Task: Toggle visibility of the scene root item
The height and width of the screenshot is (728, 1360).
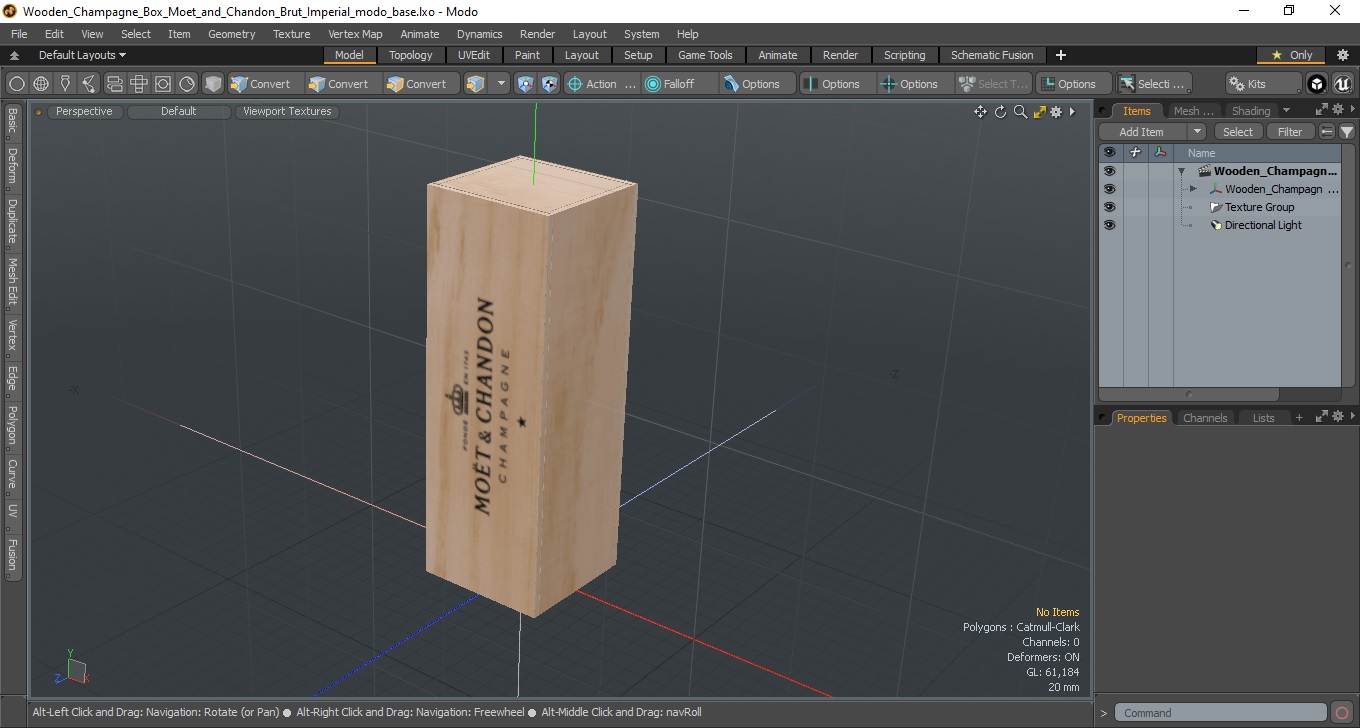Action: pos(1109,171)
